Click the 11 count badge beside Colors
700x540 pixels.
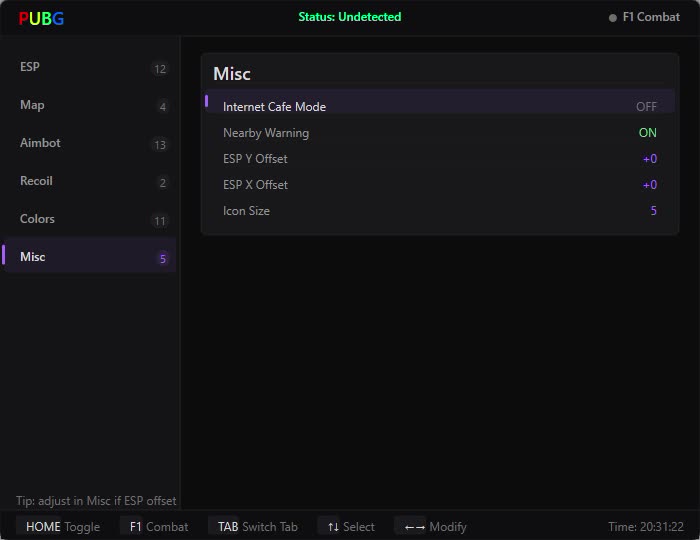[x=160, y=221]
